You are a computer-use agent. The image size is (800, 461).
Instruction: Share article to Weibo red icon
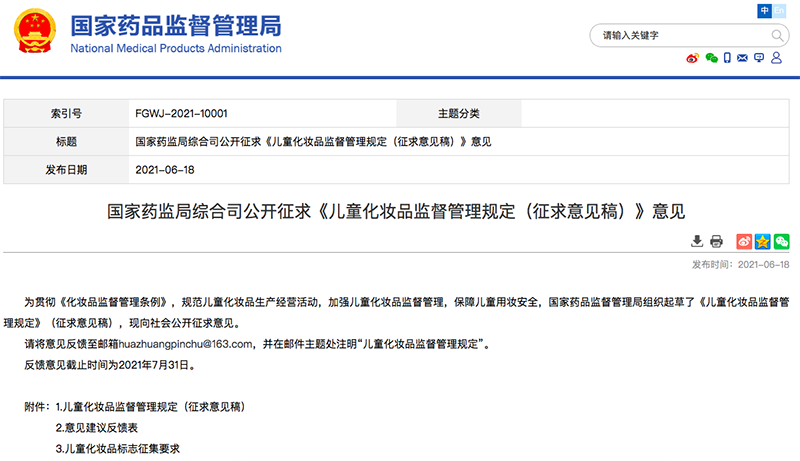point(744,241)
